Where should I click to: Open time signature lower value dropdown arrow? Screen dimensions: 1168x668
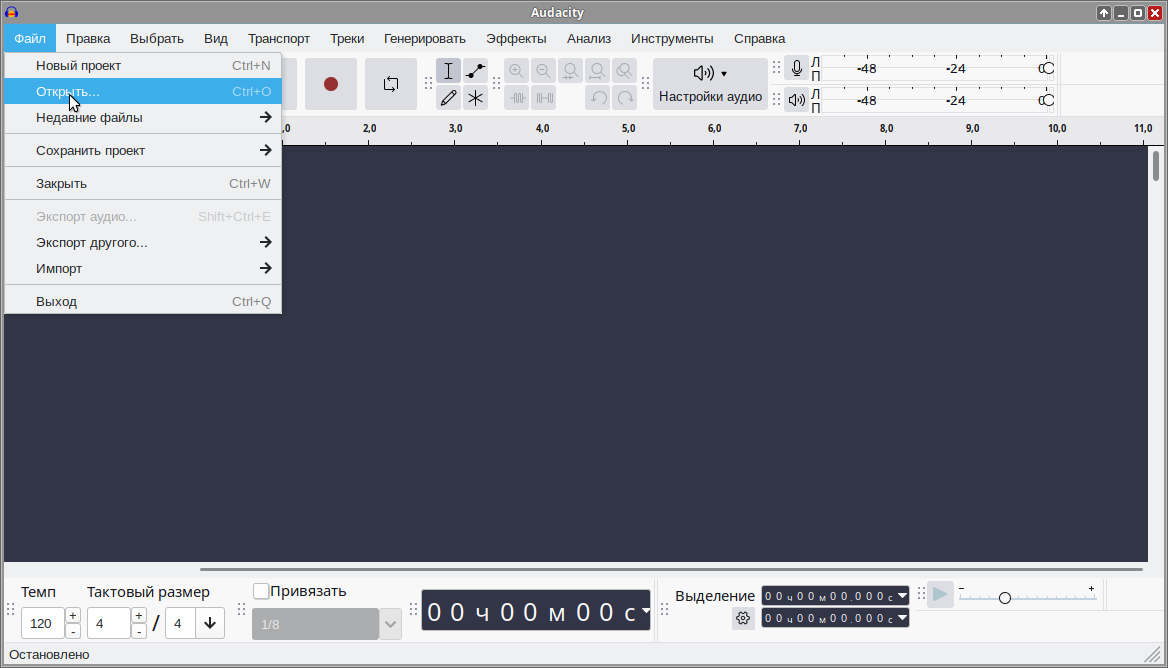(x=210, y=623)
